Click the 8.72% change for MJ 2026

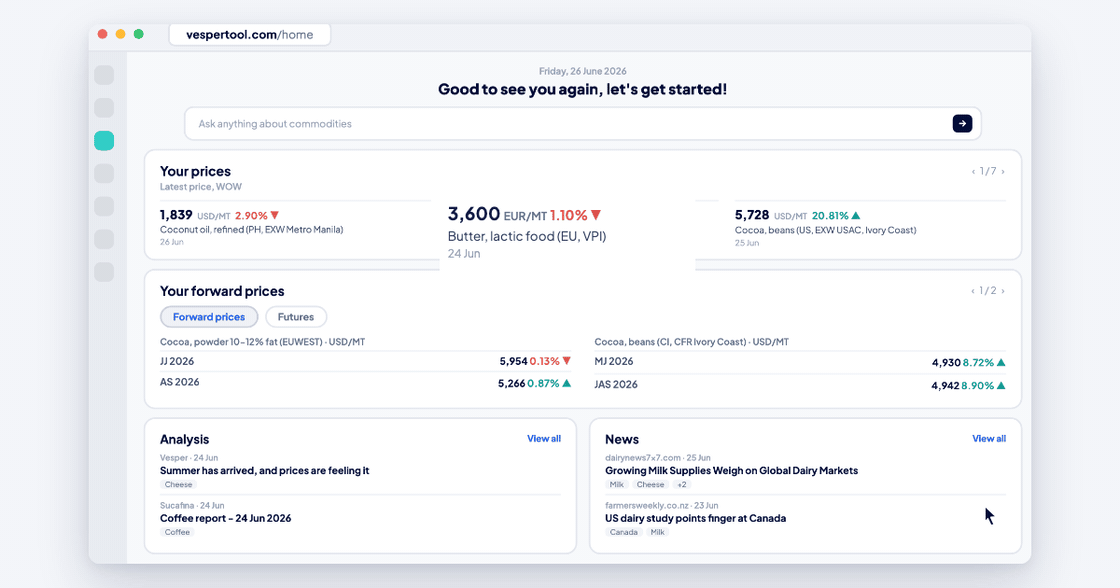click(984, 363)
